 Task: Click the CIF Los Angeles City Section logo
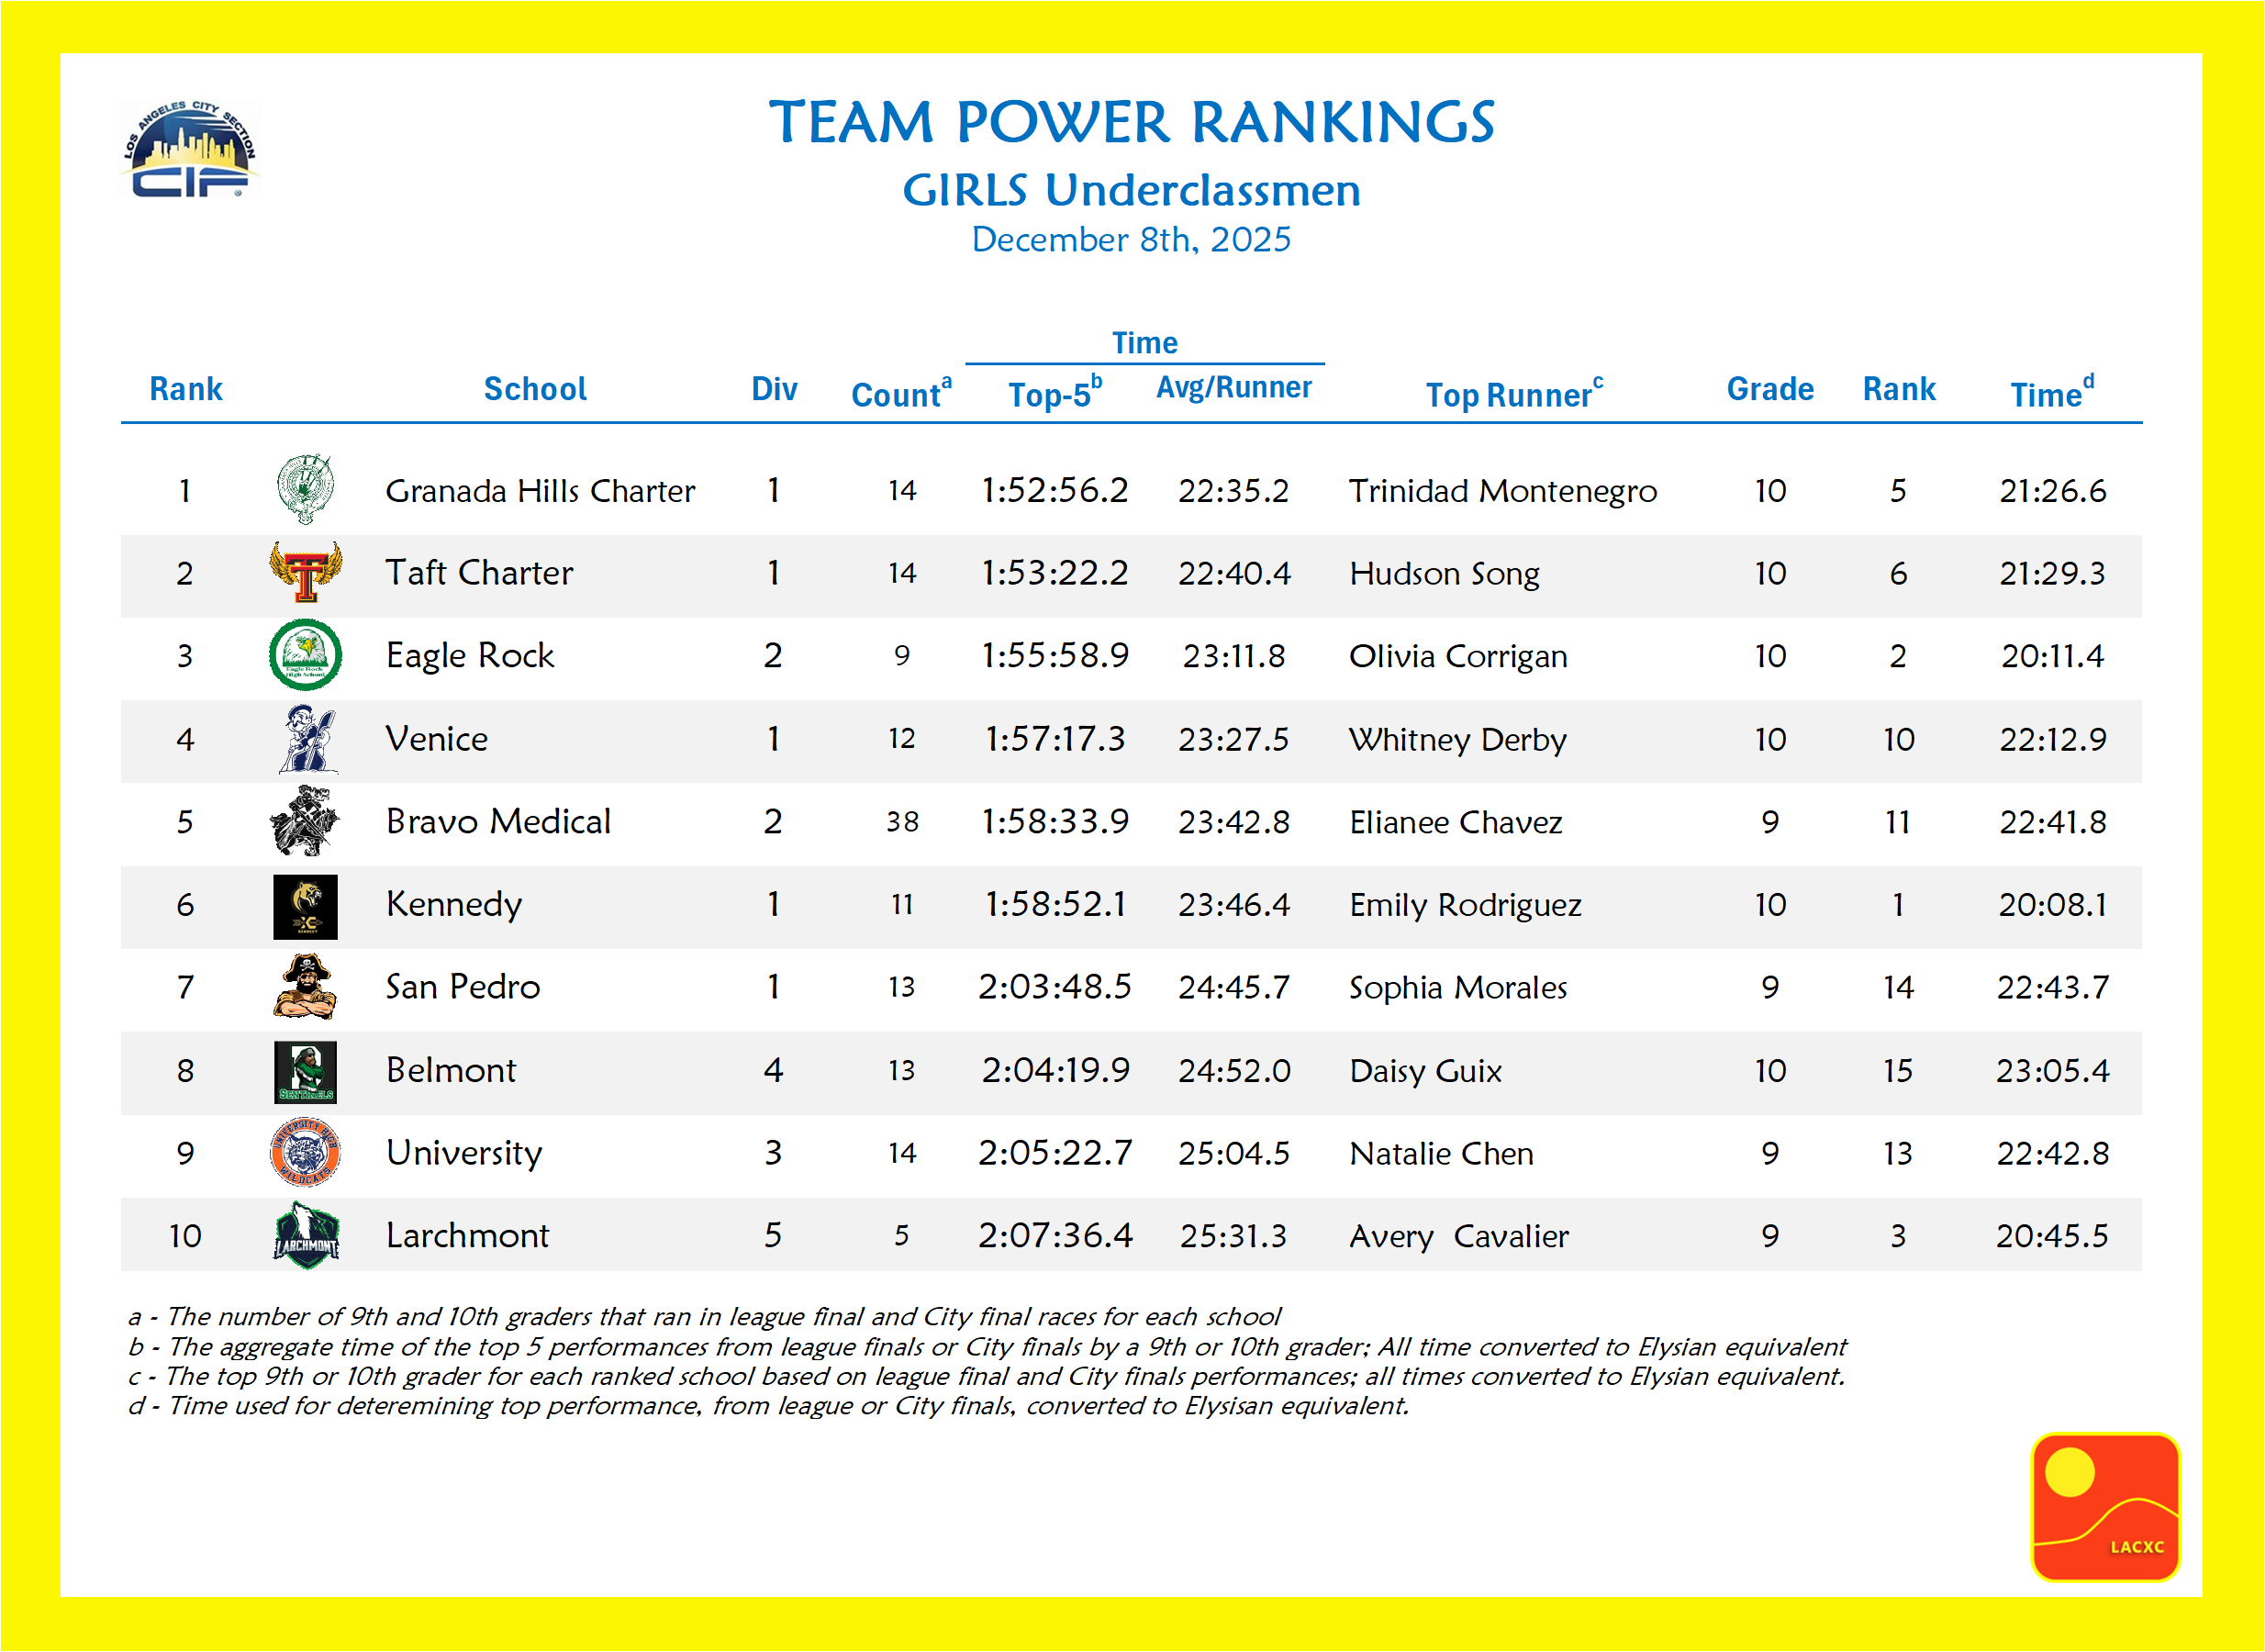click(x=189, y=150)
